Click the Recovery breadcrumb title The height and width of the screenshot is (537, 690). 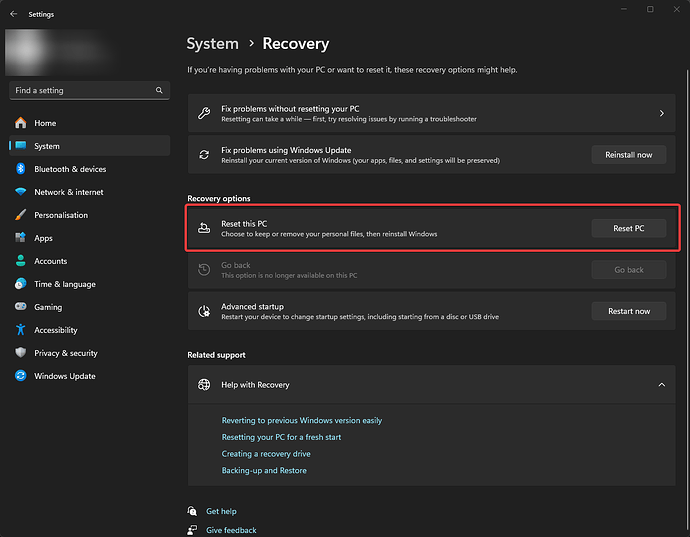pos(296,44)
